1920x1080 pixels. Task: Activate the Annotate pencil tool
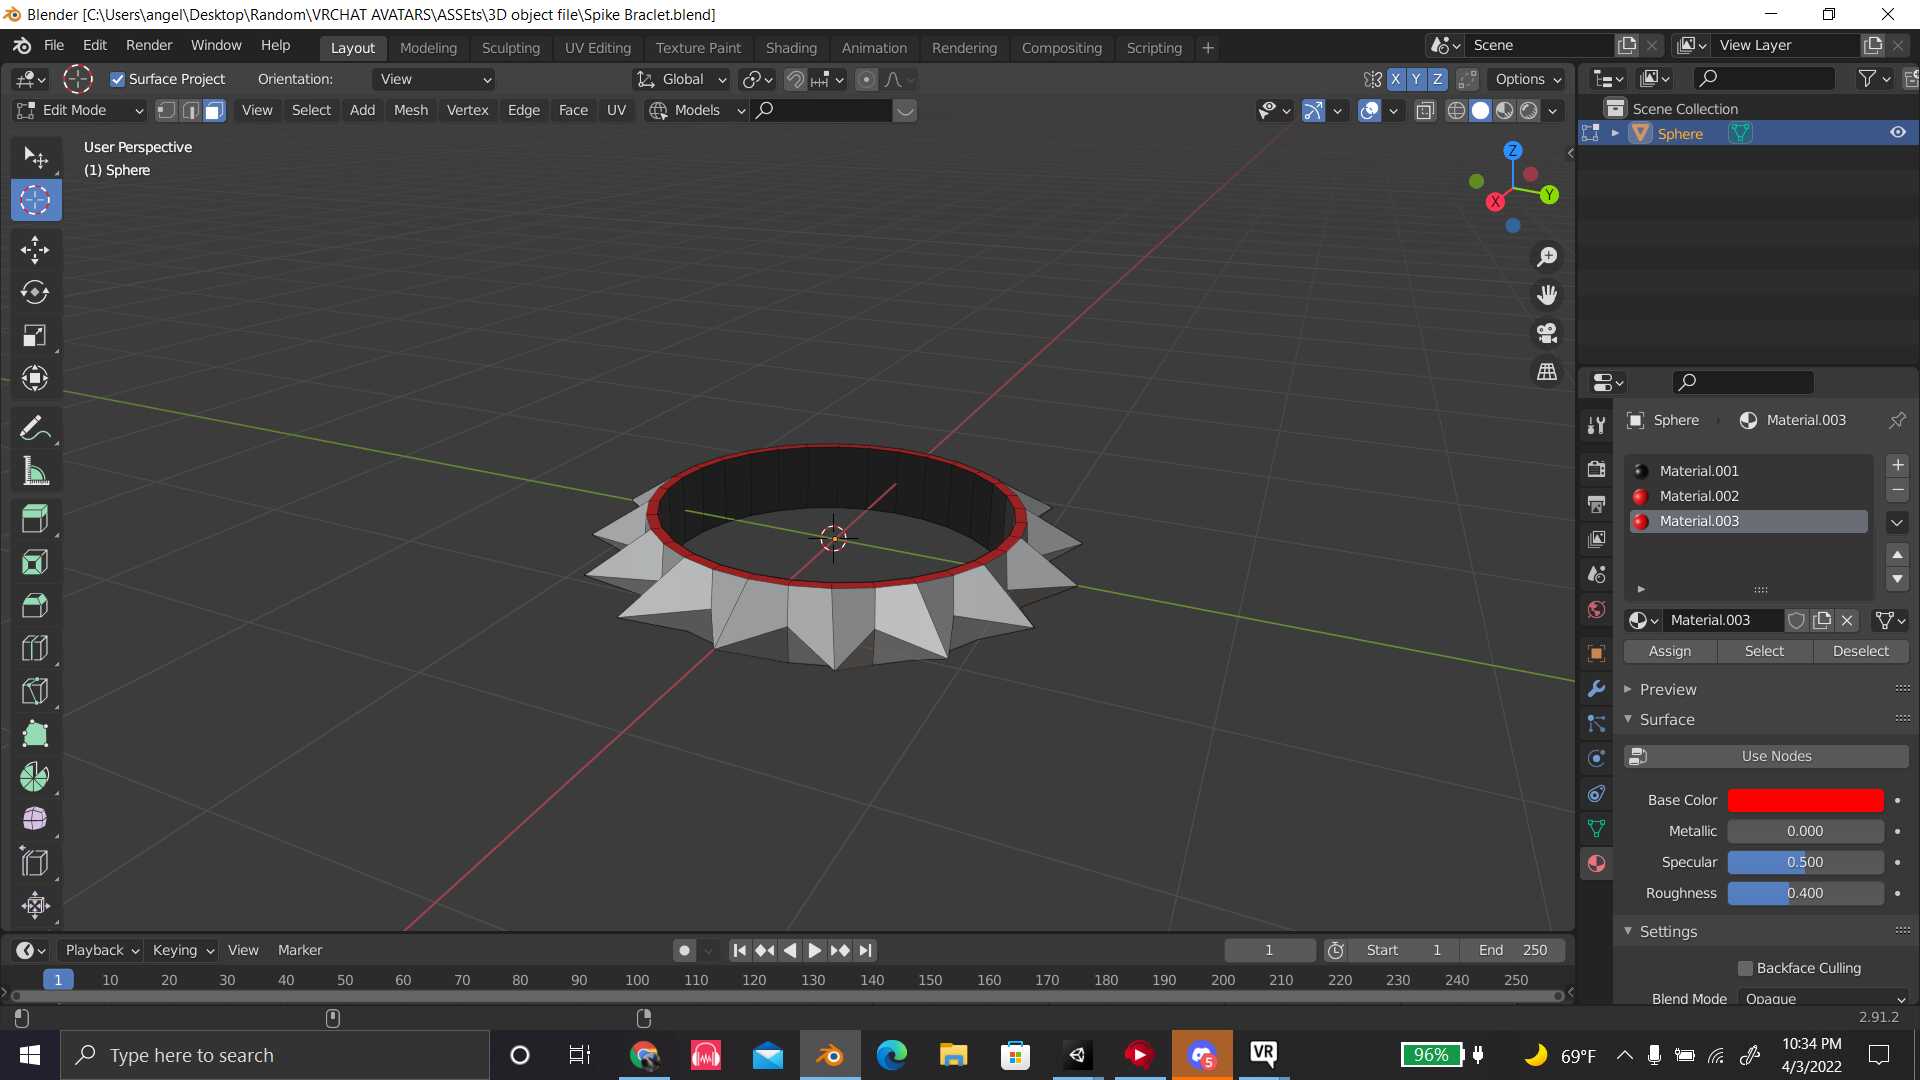point(35,429)
